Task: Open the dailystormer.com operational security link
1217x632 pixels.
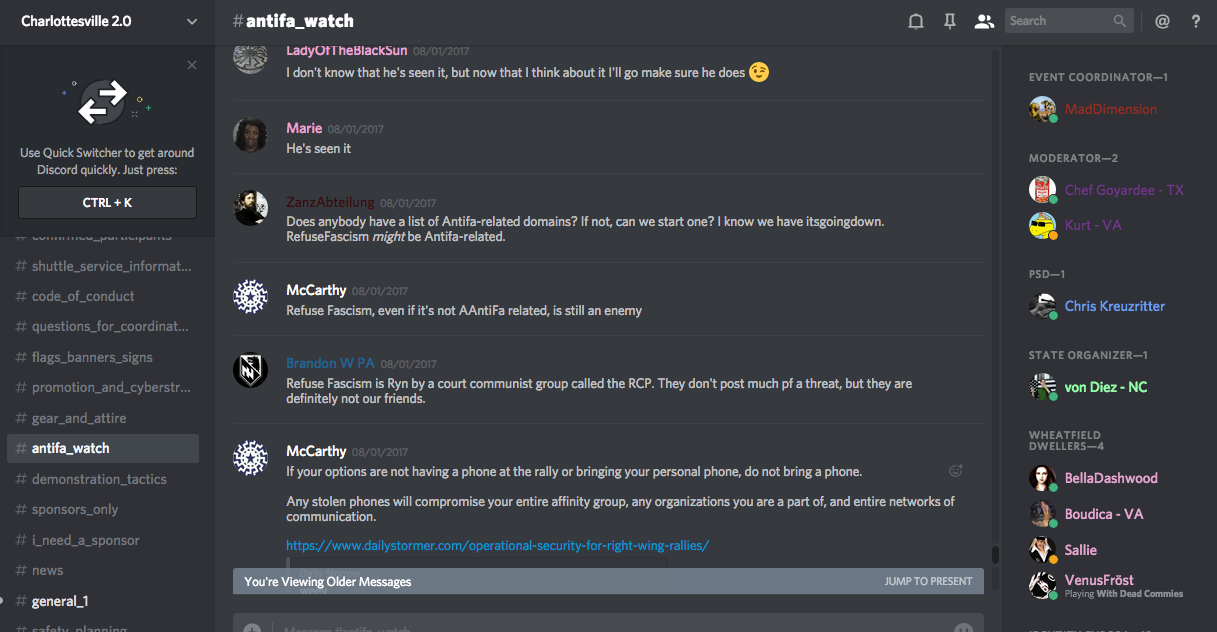Action: (x=497, y=545)
